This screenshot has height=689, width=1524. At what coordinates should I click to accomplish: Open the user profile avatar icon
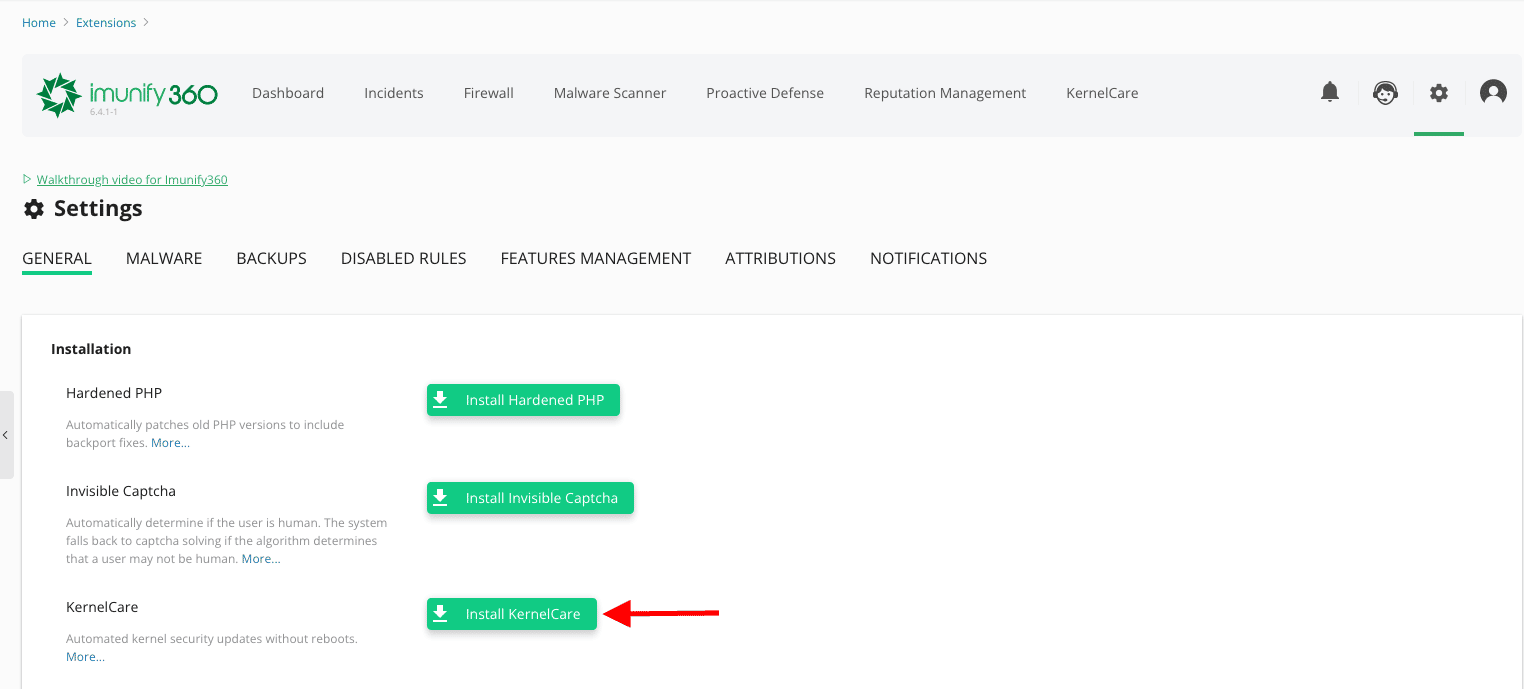coord(1493,93)
